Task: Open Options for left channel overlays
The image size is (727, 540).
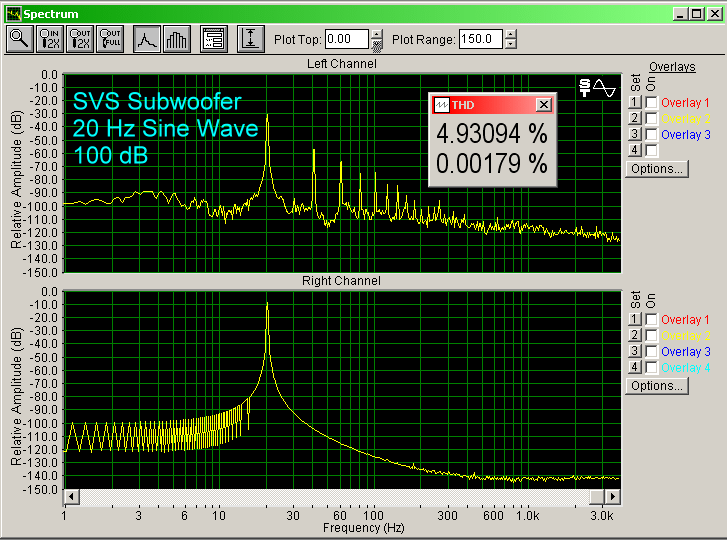Action: (x=656, y=169)
